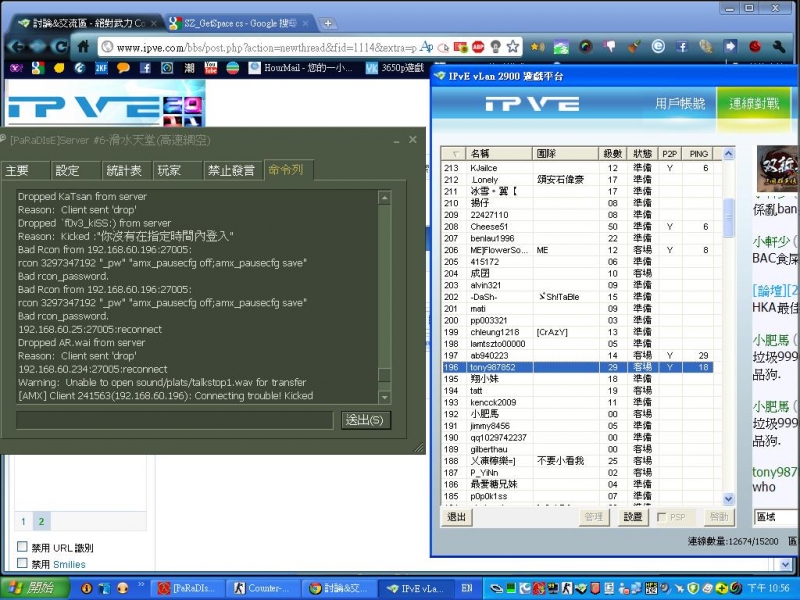Select player row 小肥馬 in list
Screen dimensions: 800x600
coord(577,414)
